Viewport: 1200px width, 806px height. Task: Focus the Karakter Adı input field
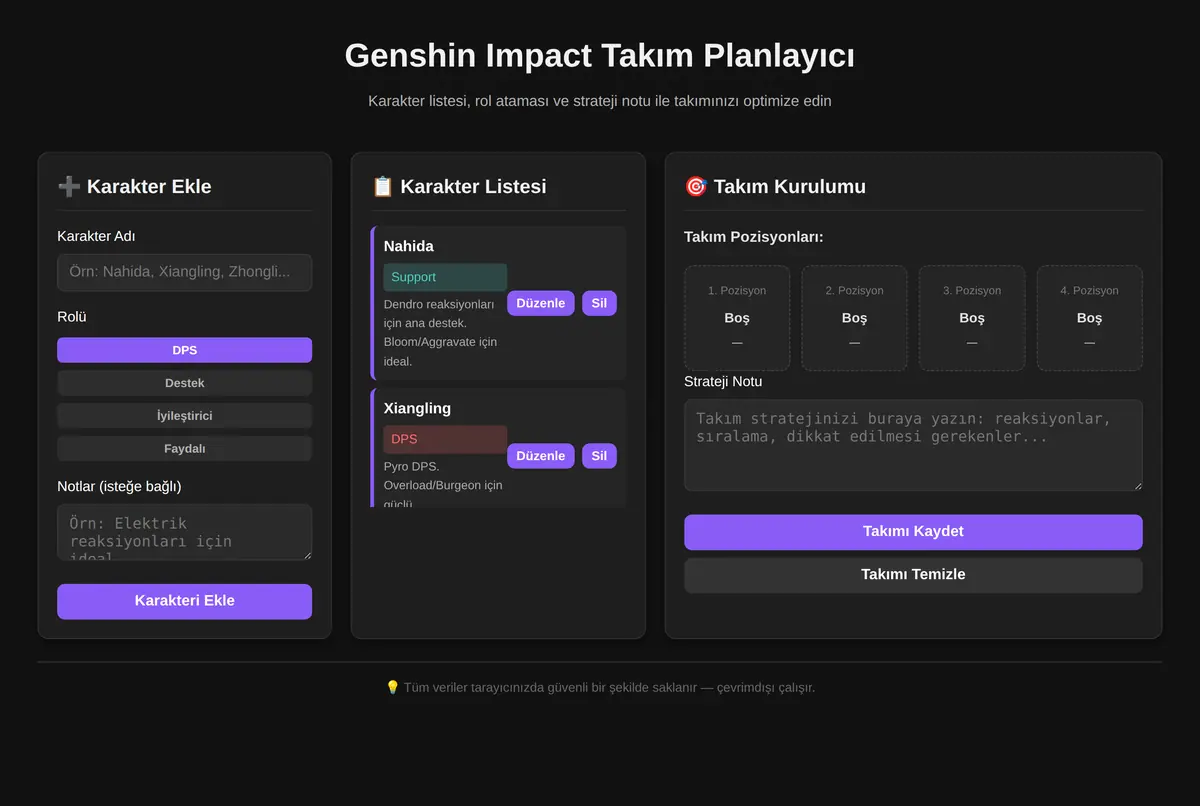184,272
